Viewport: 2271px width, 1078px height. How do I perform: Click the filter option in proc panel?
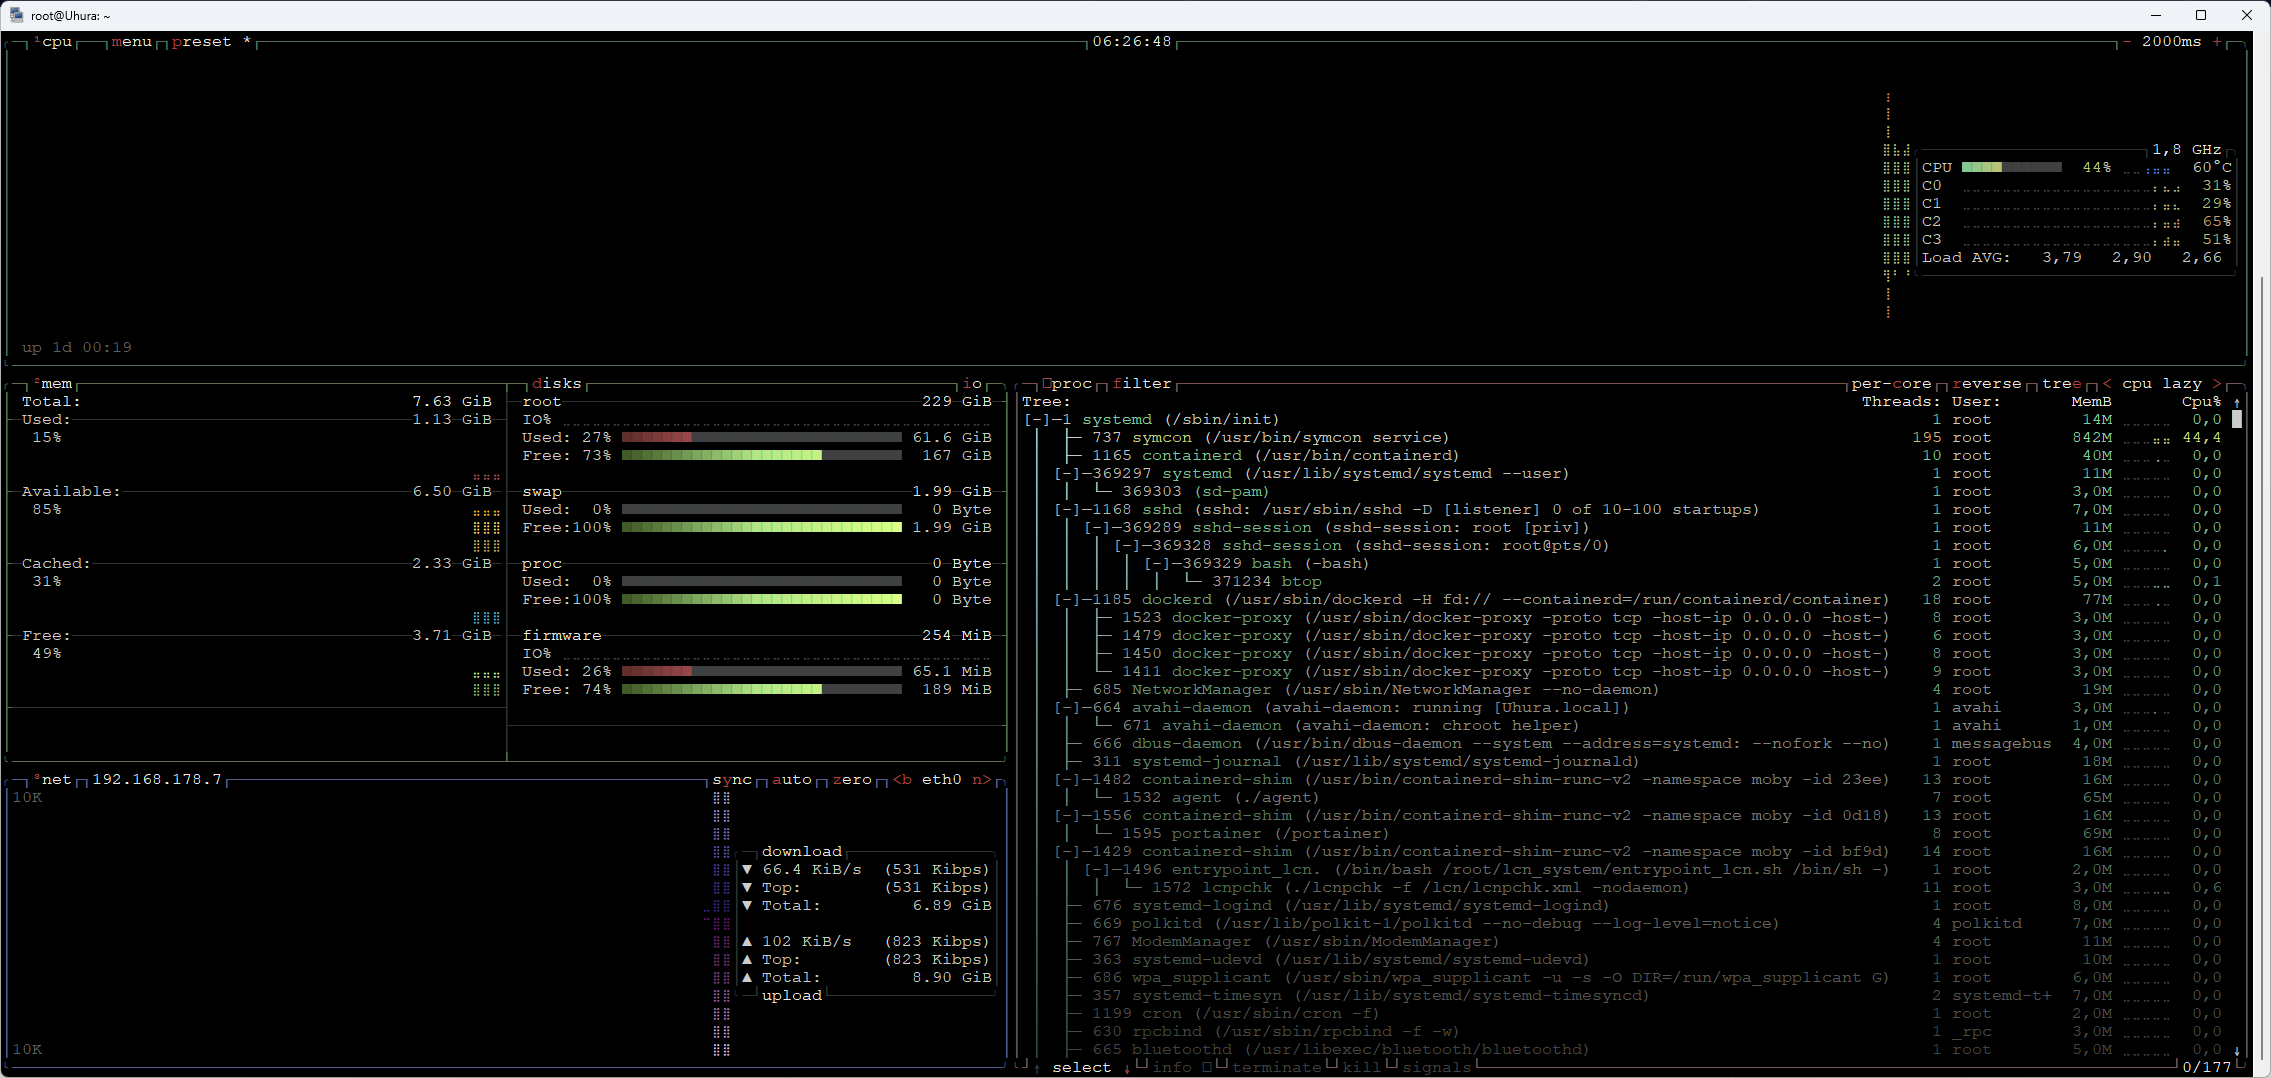1141,384
